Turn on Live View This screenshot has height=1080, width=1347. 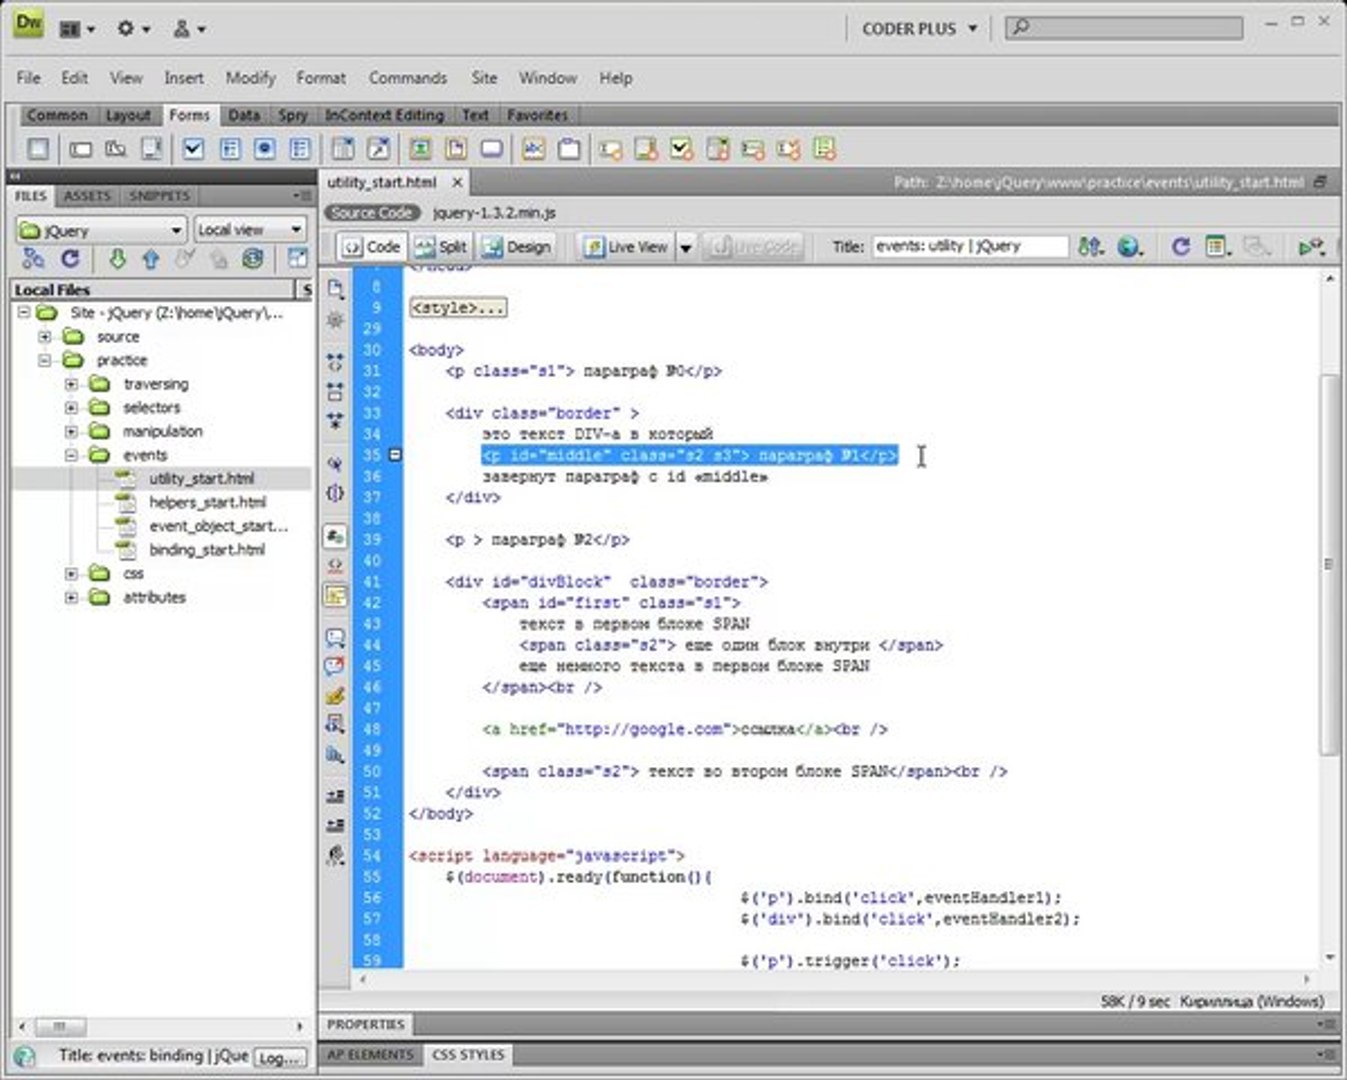[626, 246]
